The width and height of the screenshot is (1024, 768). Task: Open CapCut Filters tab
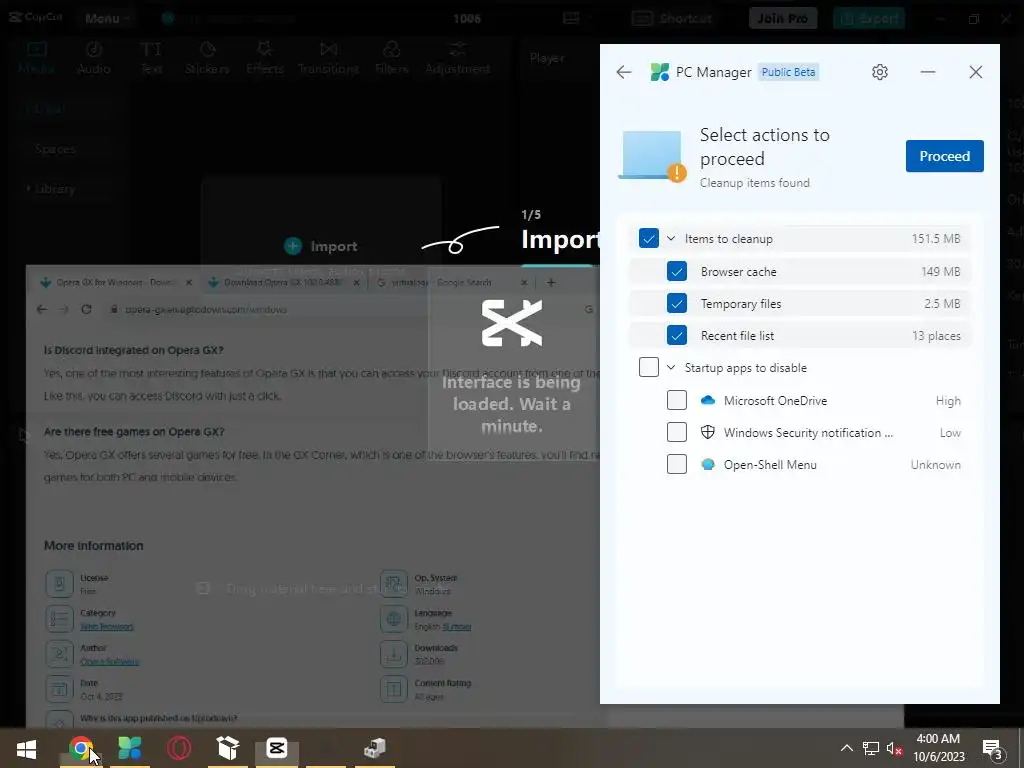click(391, 58)
